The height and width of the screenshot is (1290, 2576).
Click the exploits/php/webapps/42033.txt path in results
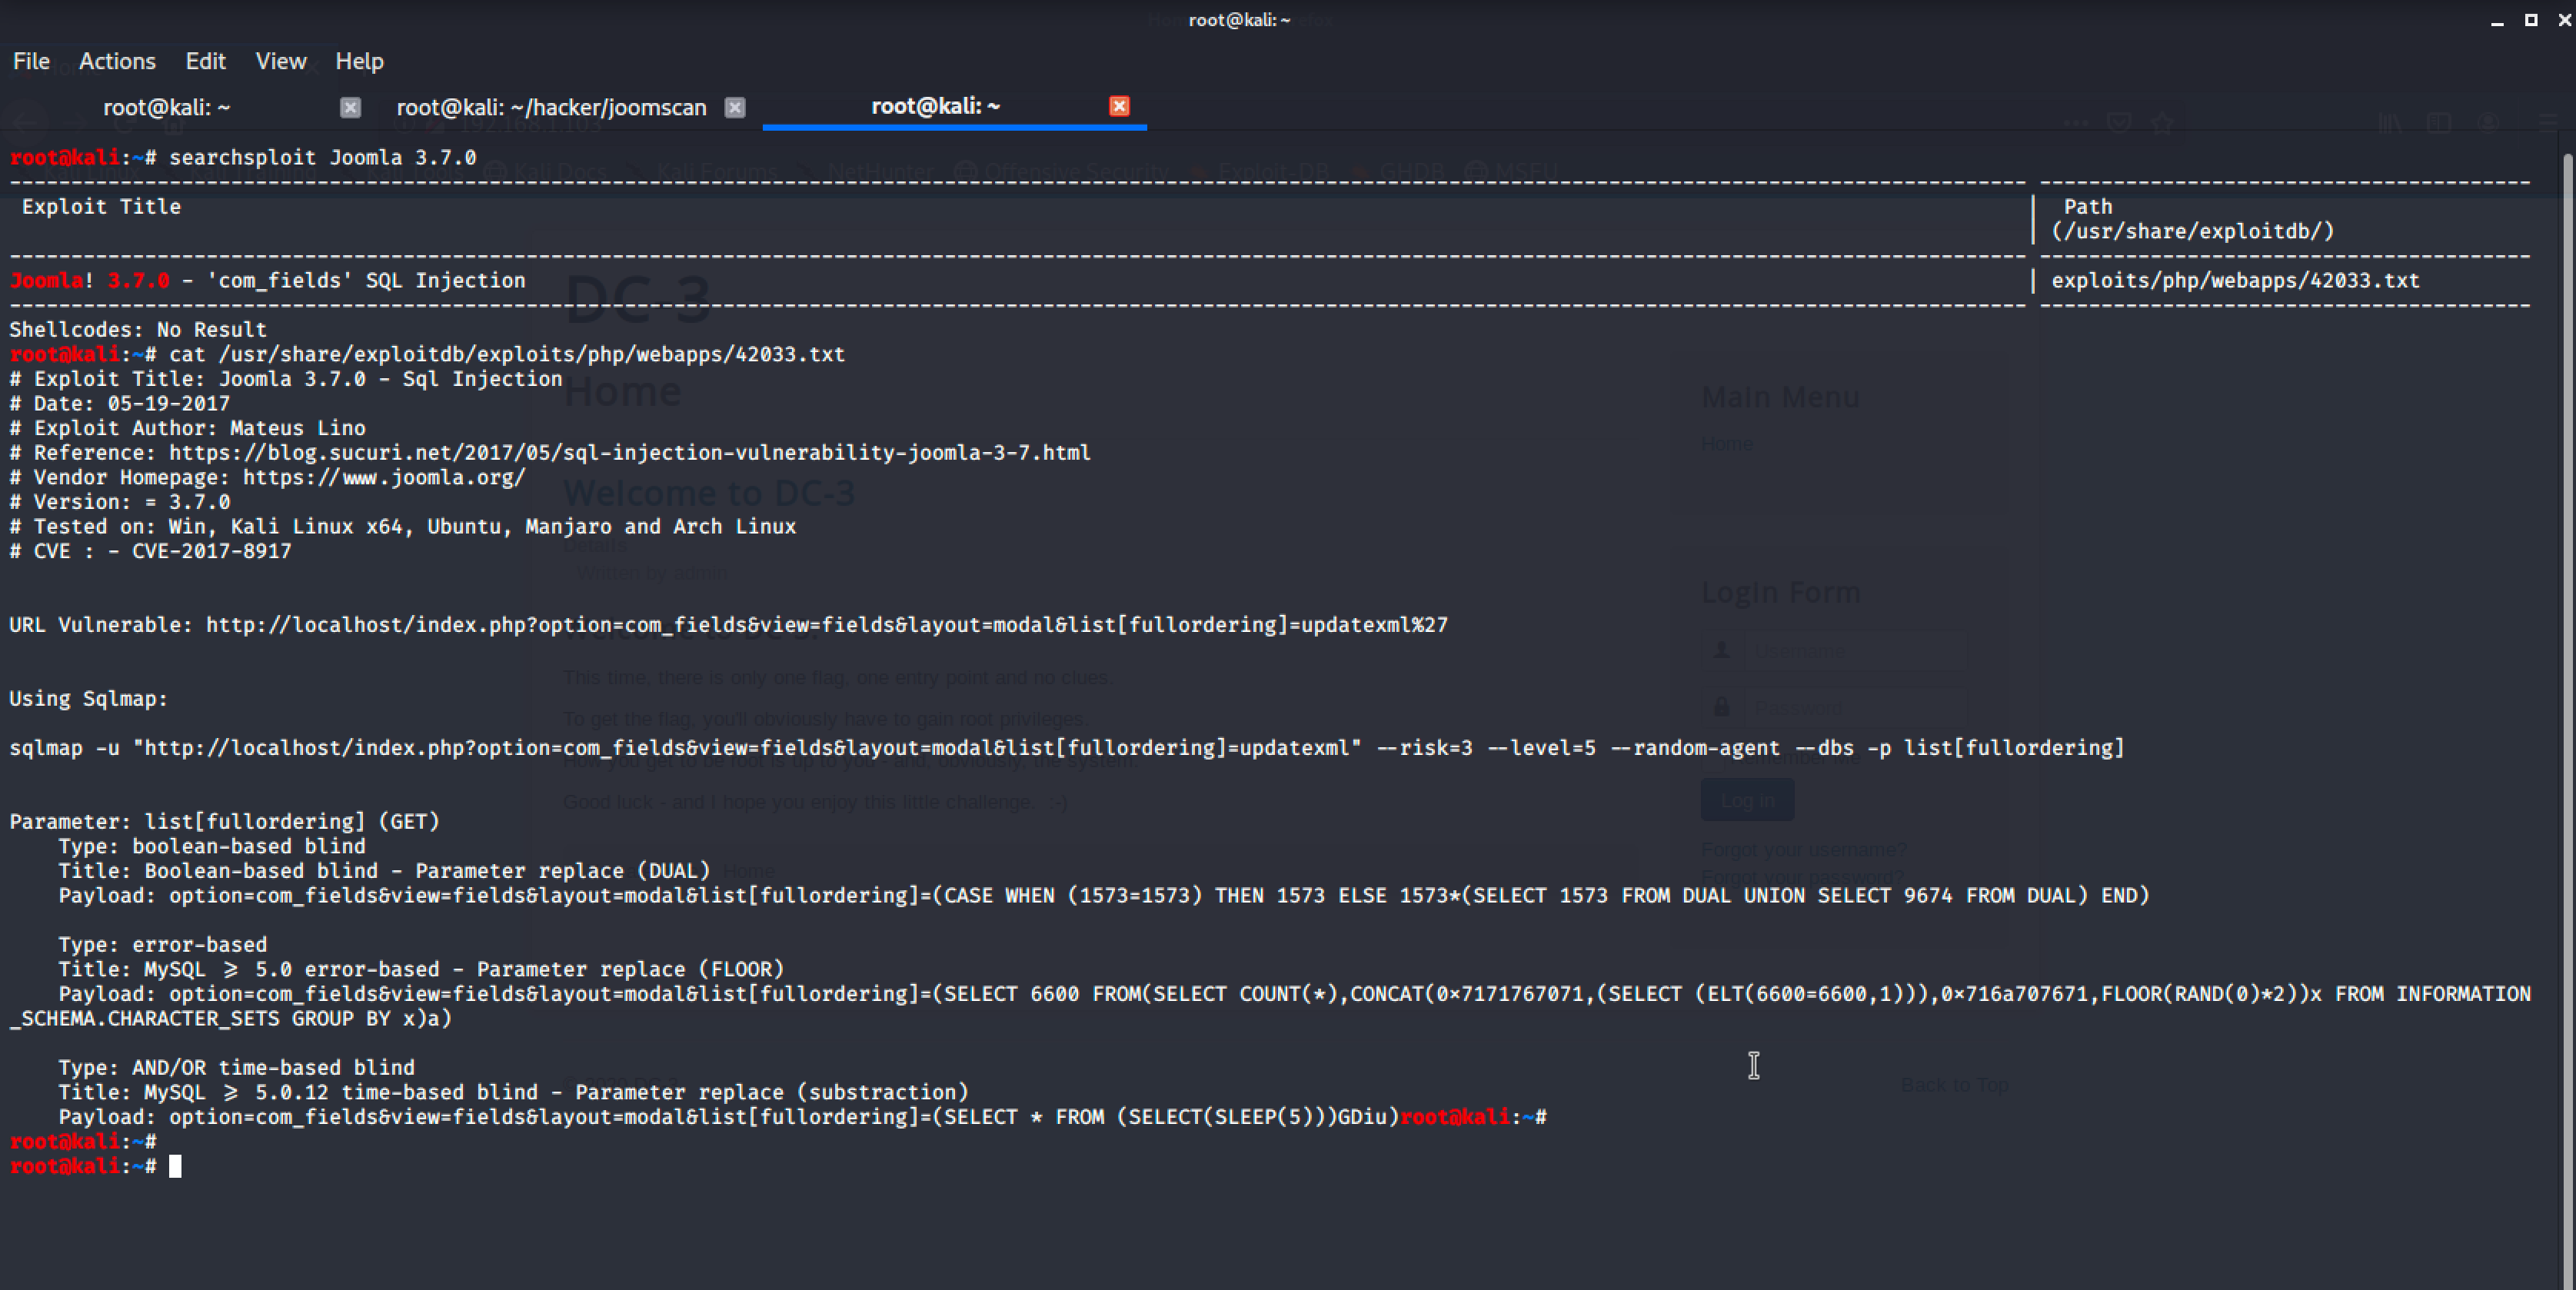point(2235,281)
